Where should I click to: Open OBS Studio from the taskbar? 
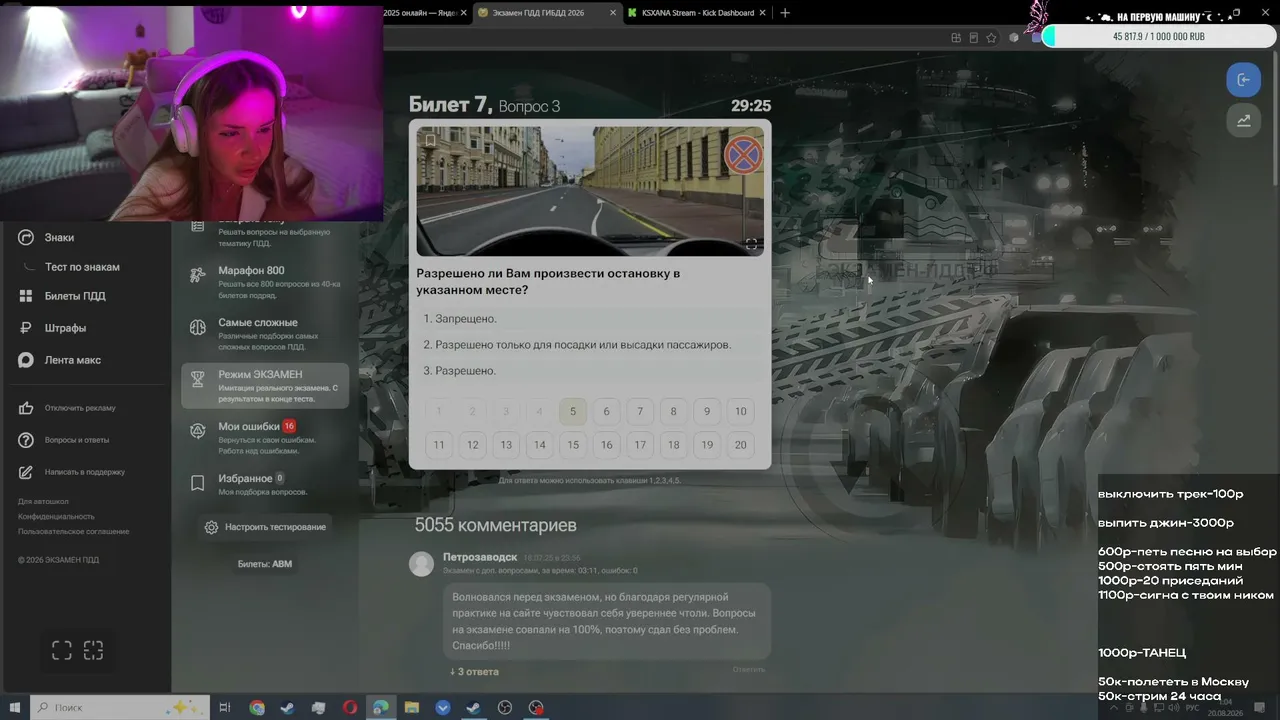pyautogui.click(x=505, y=707)
